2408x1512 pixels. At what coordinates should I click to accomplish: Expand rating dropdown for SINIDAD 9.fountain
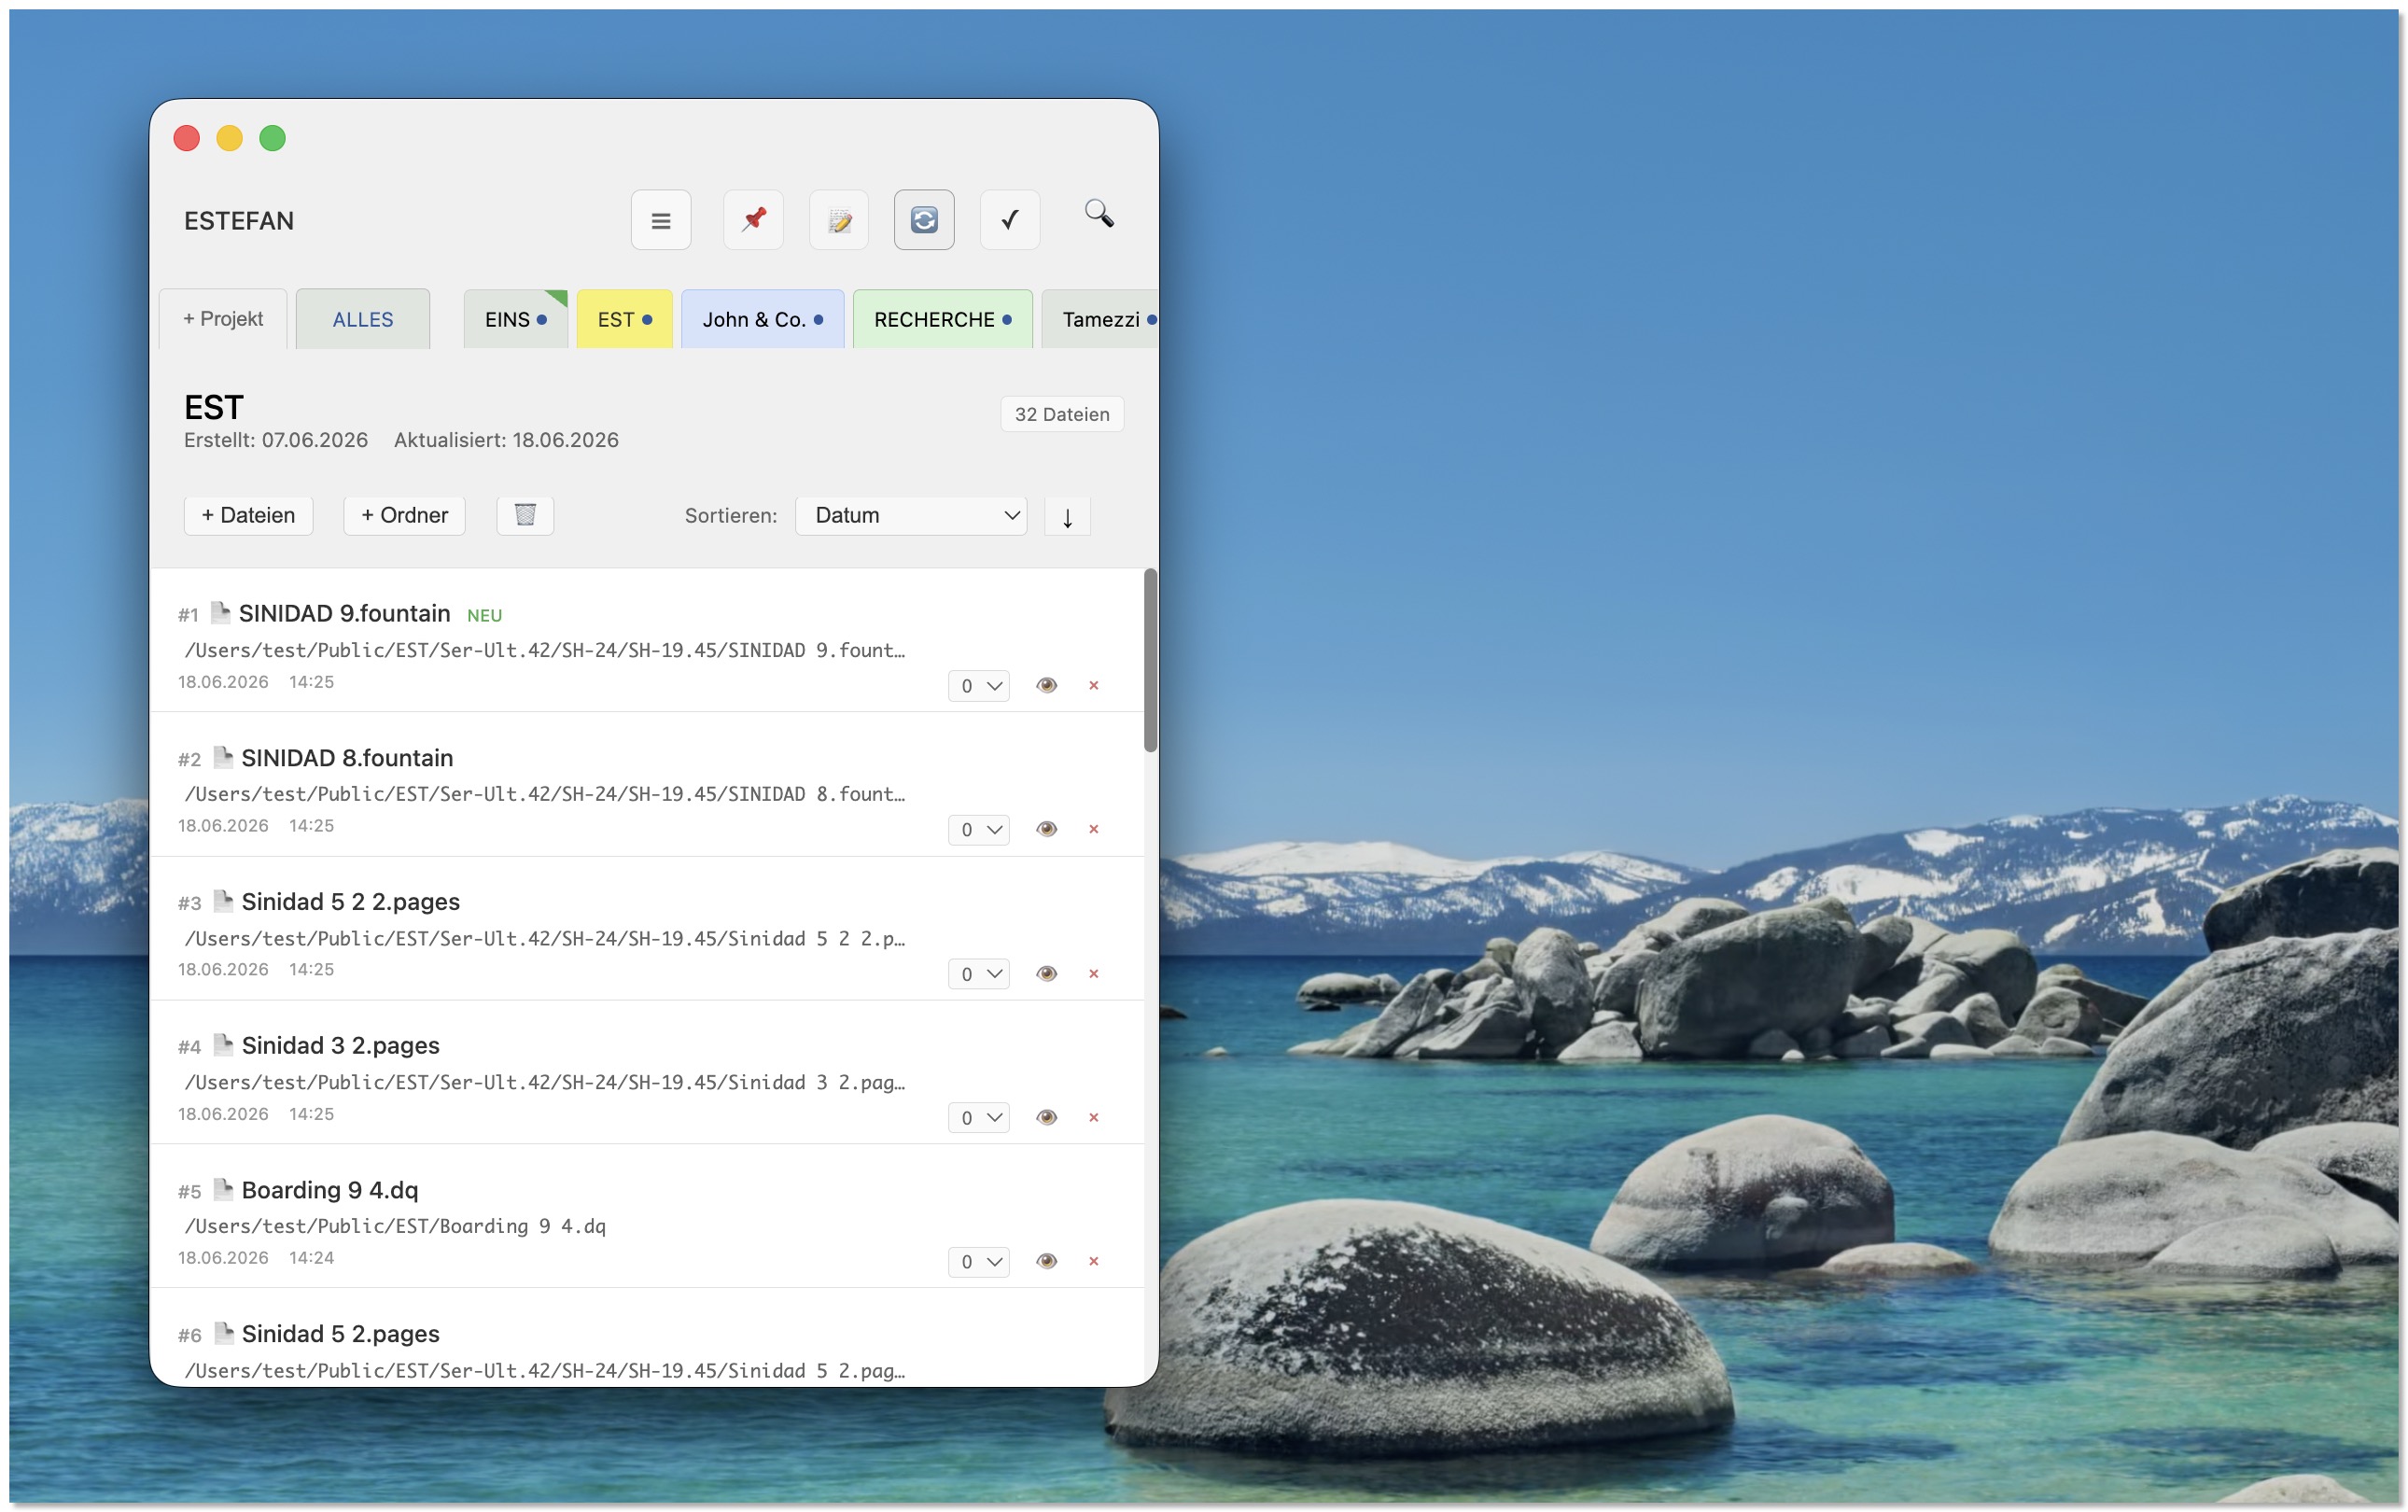point(979,686)
